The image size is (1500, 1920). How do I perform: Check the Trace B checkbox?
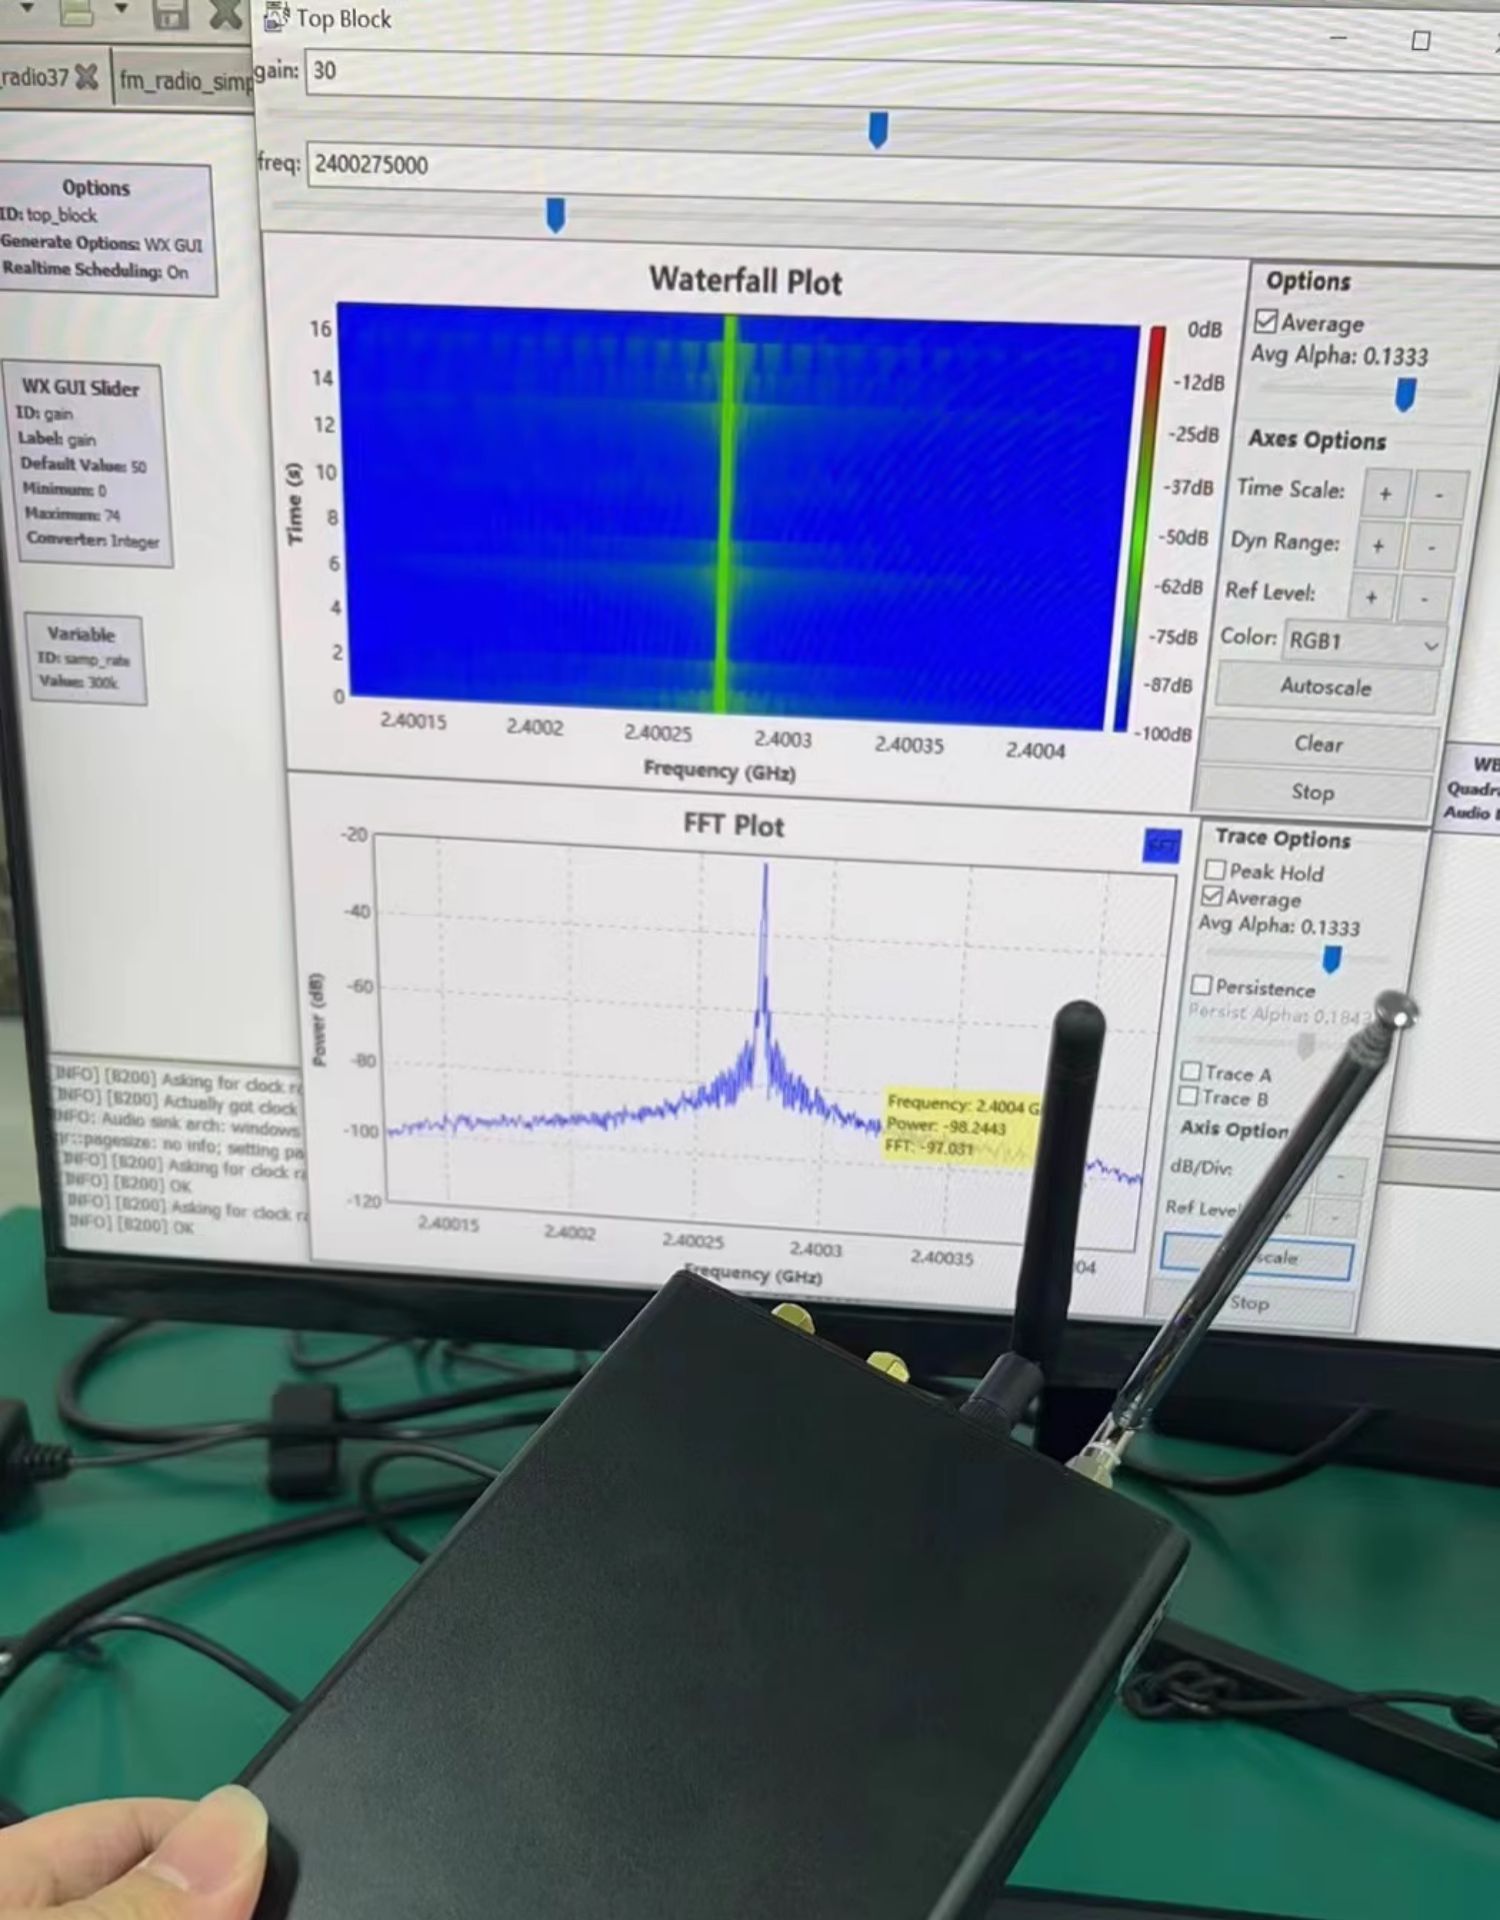pyautogui.click(x=1188, y=1096)
